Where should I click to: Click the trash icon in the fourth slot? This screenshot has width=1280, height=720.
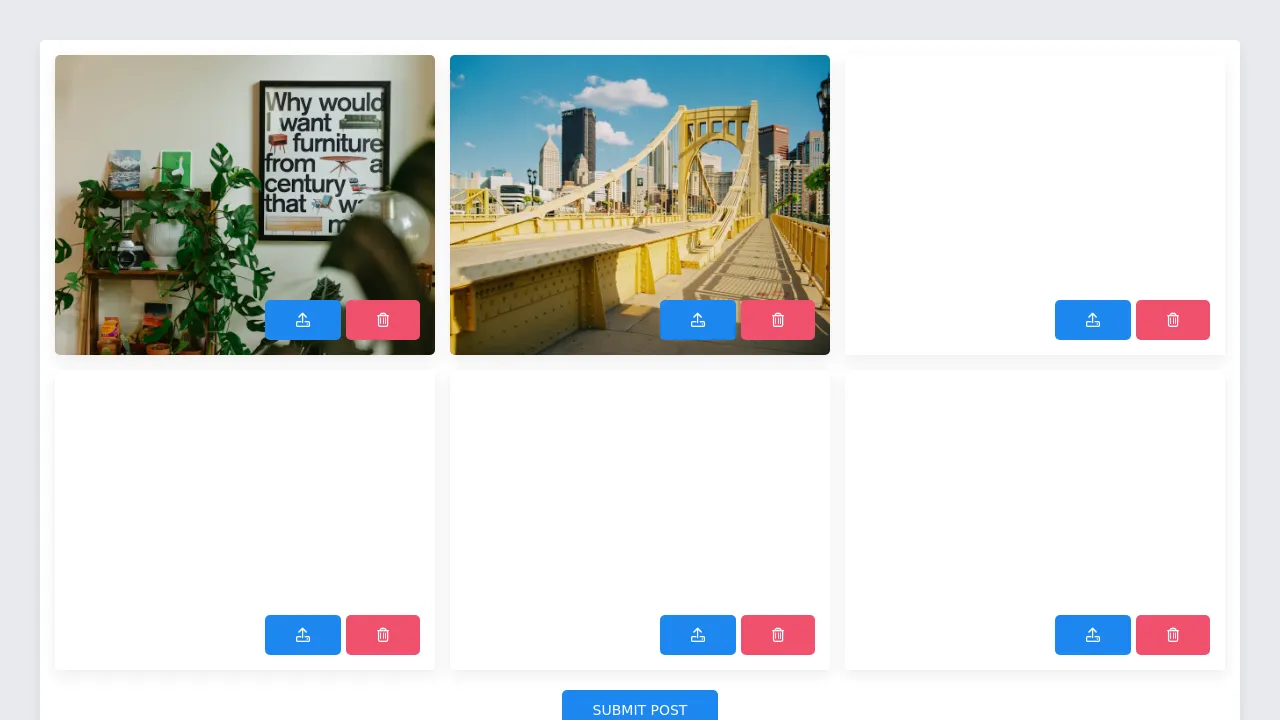pyautogui.click(x=383, y=635)
